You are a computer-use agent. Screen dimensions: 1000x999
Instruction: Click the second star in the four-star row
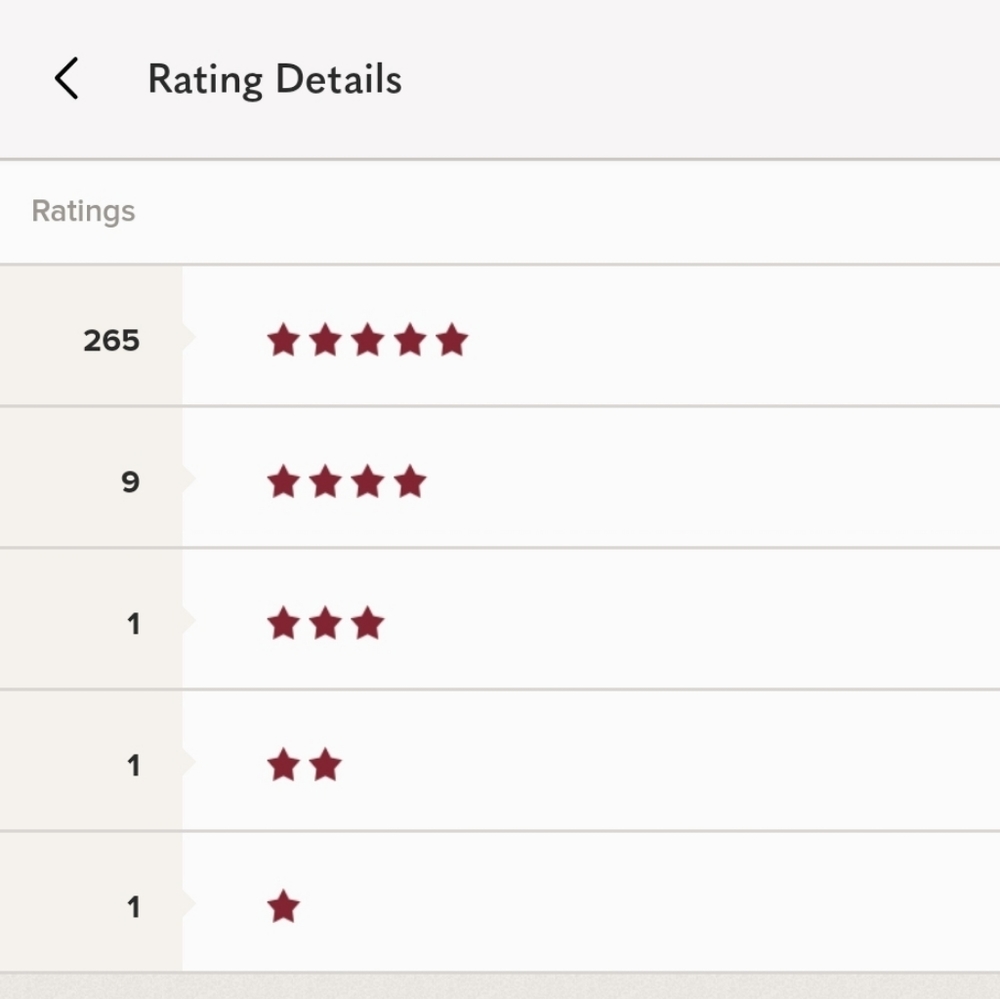tap(326, 483)
